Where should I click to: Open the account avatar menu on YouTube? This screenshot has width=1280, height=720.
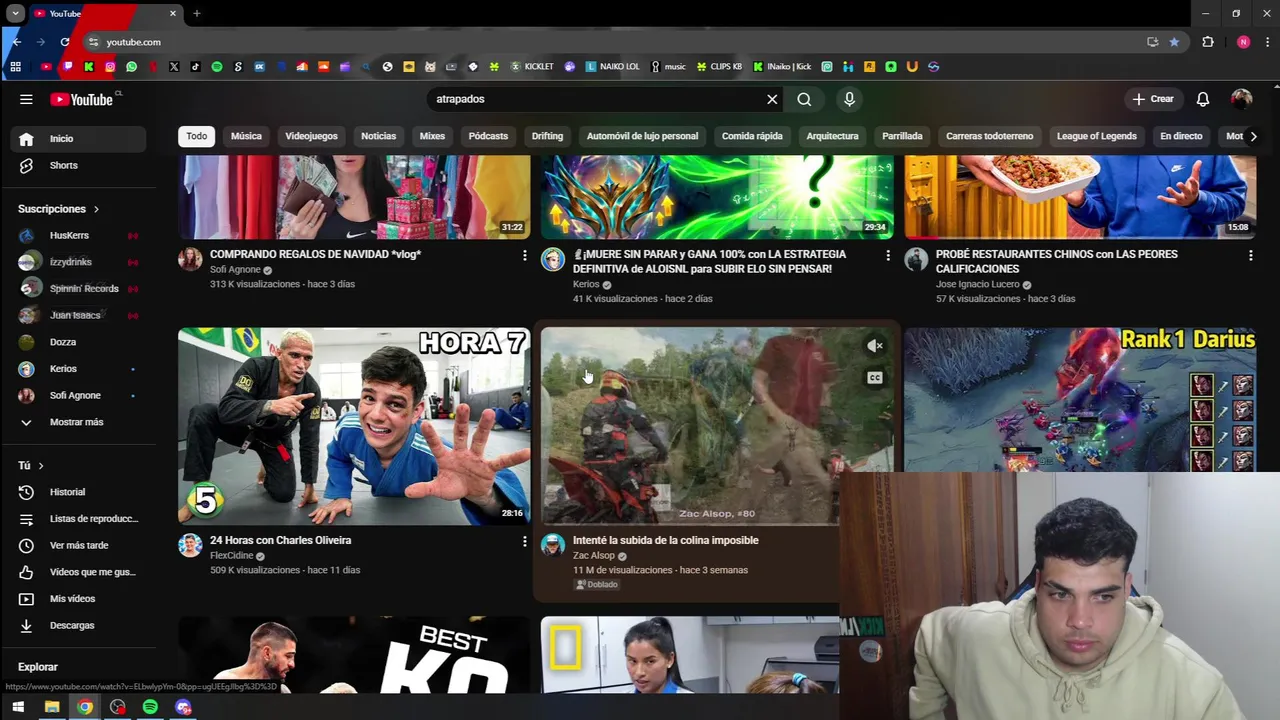coord(1241,99)
